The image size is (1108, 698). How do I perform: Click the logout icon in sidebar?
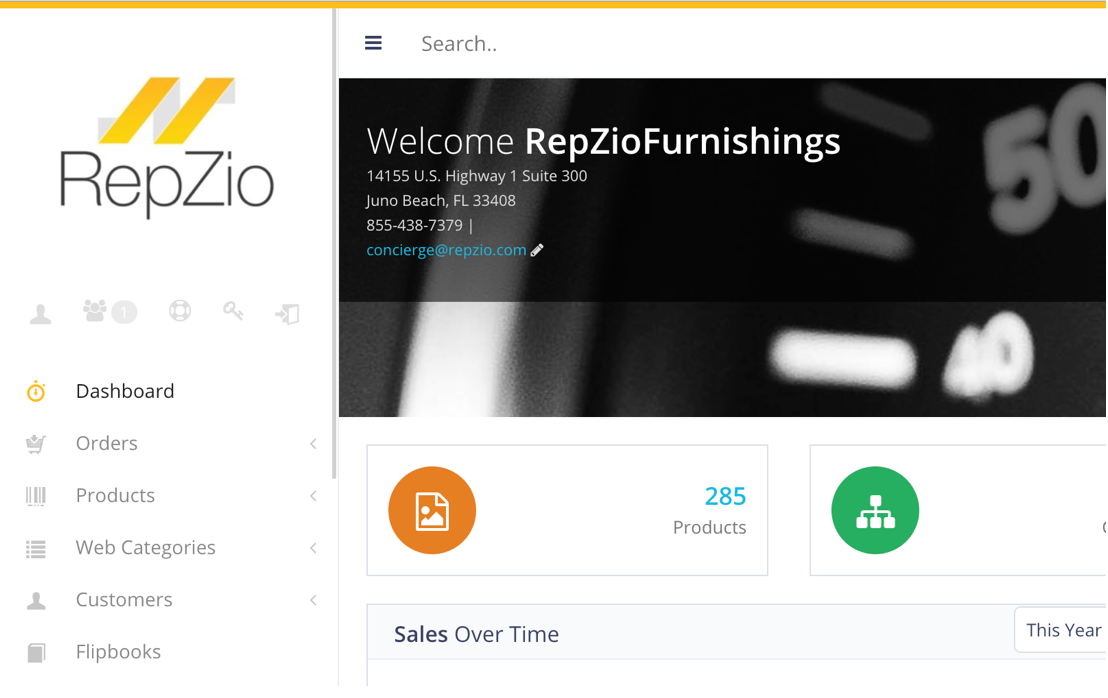(x=288, y=313)
